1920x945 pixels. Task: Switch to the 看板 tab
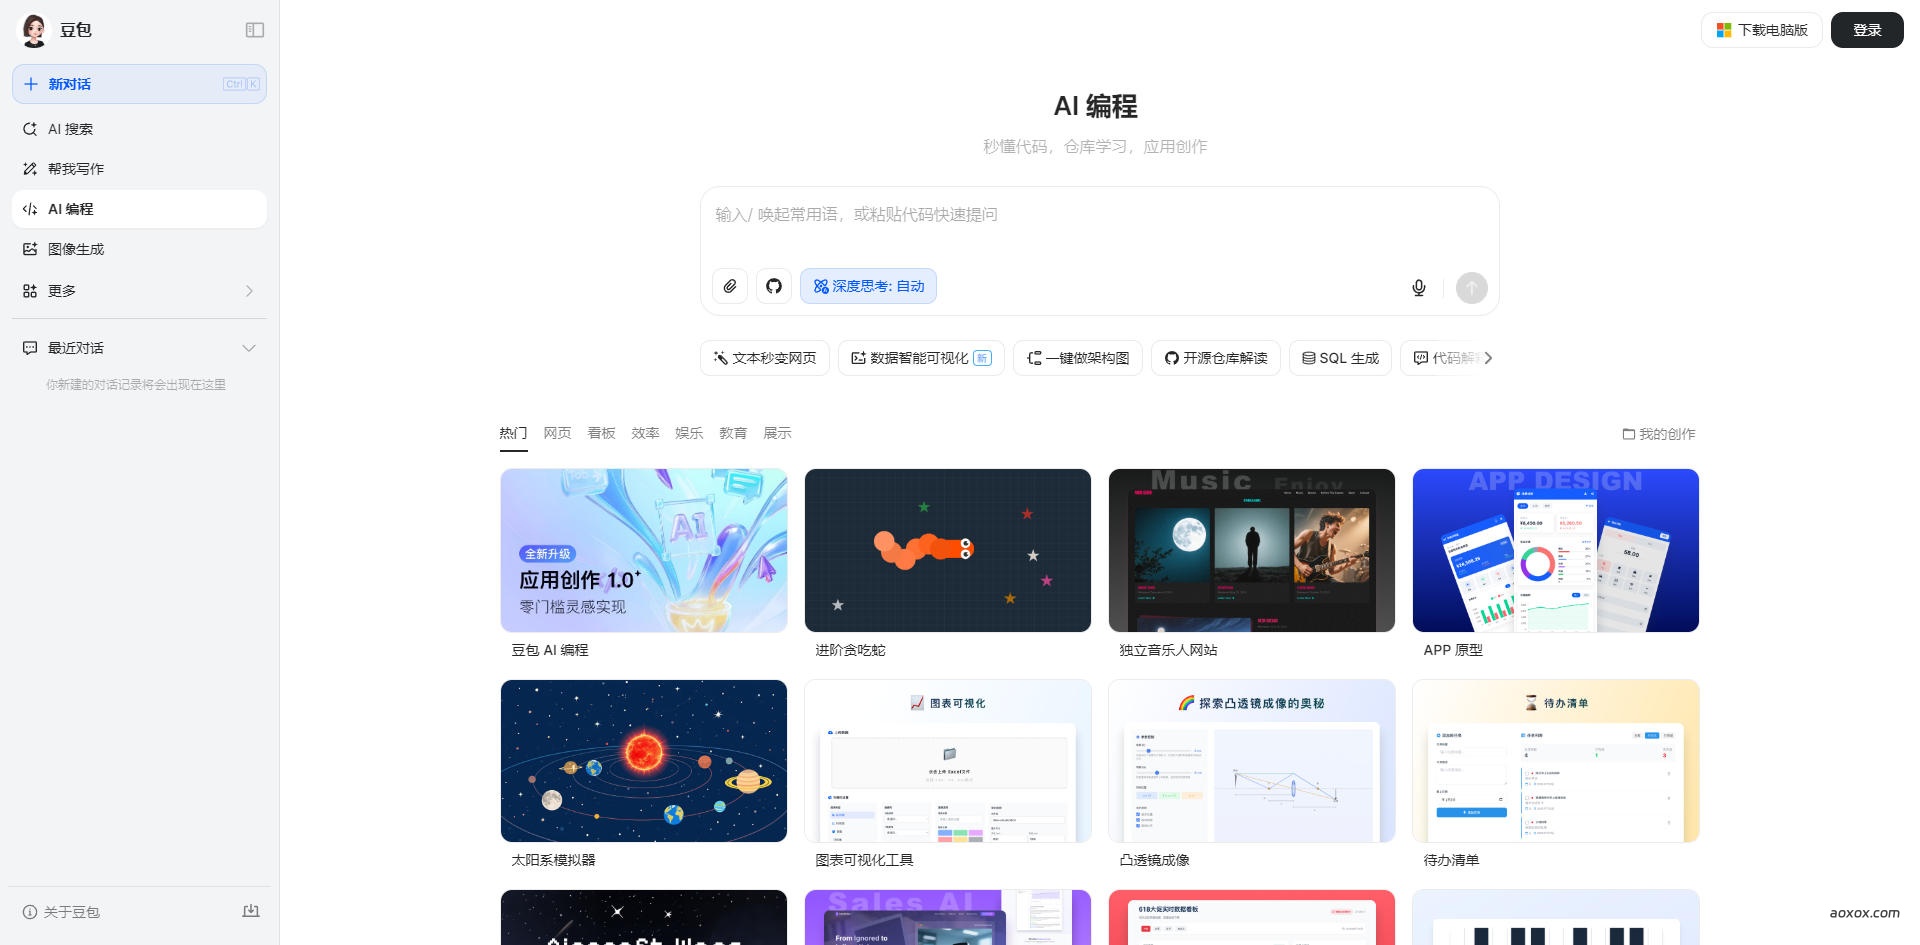[601, 433]
